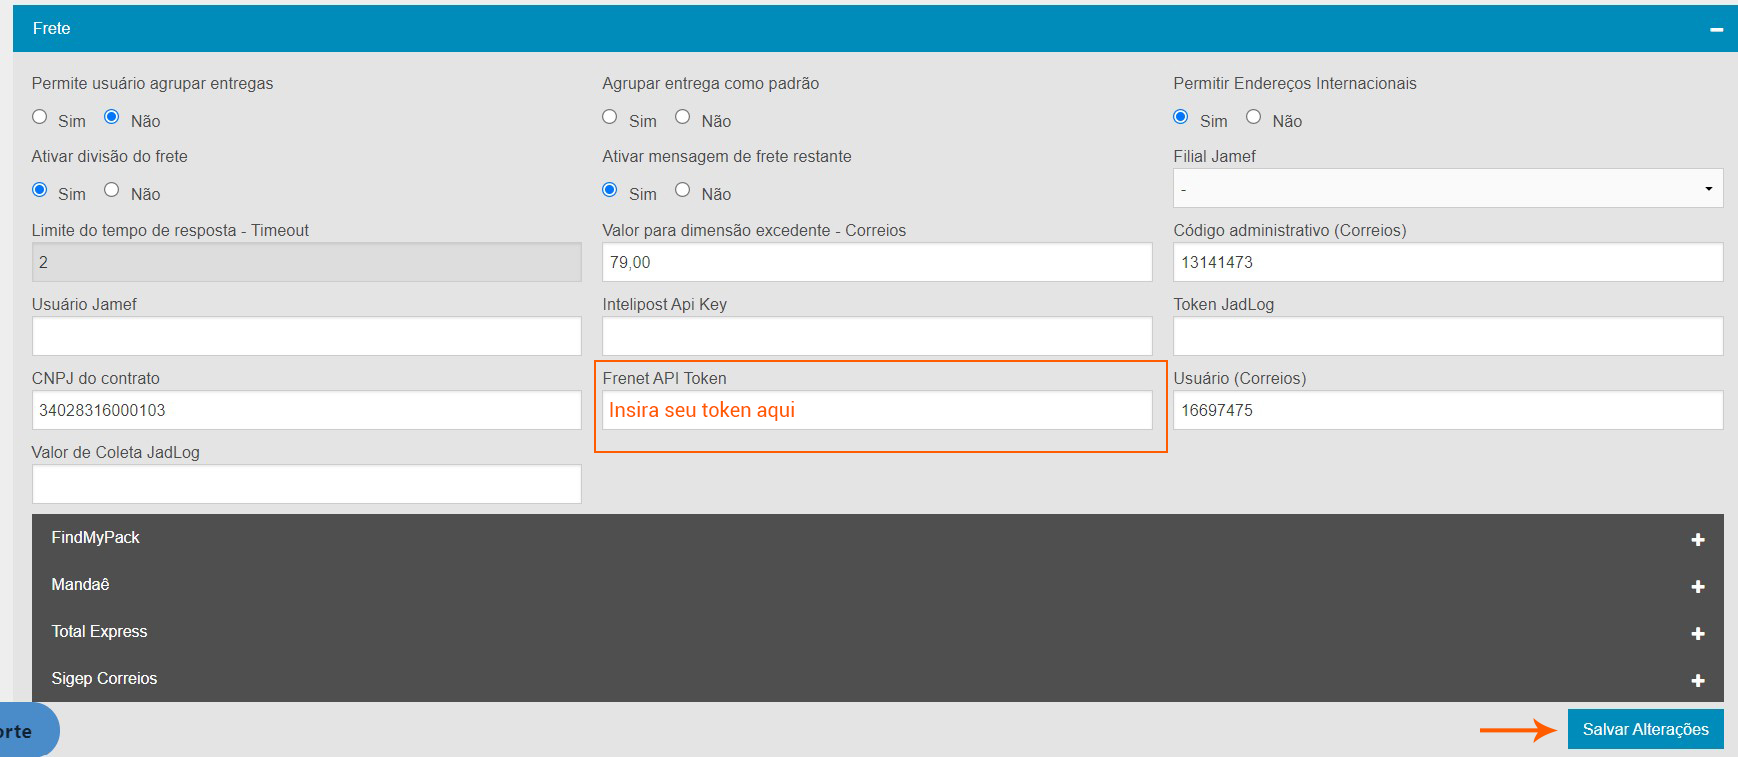Click the Token JadLog input
1738x757 pixels.
point(1447,336)
